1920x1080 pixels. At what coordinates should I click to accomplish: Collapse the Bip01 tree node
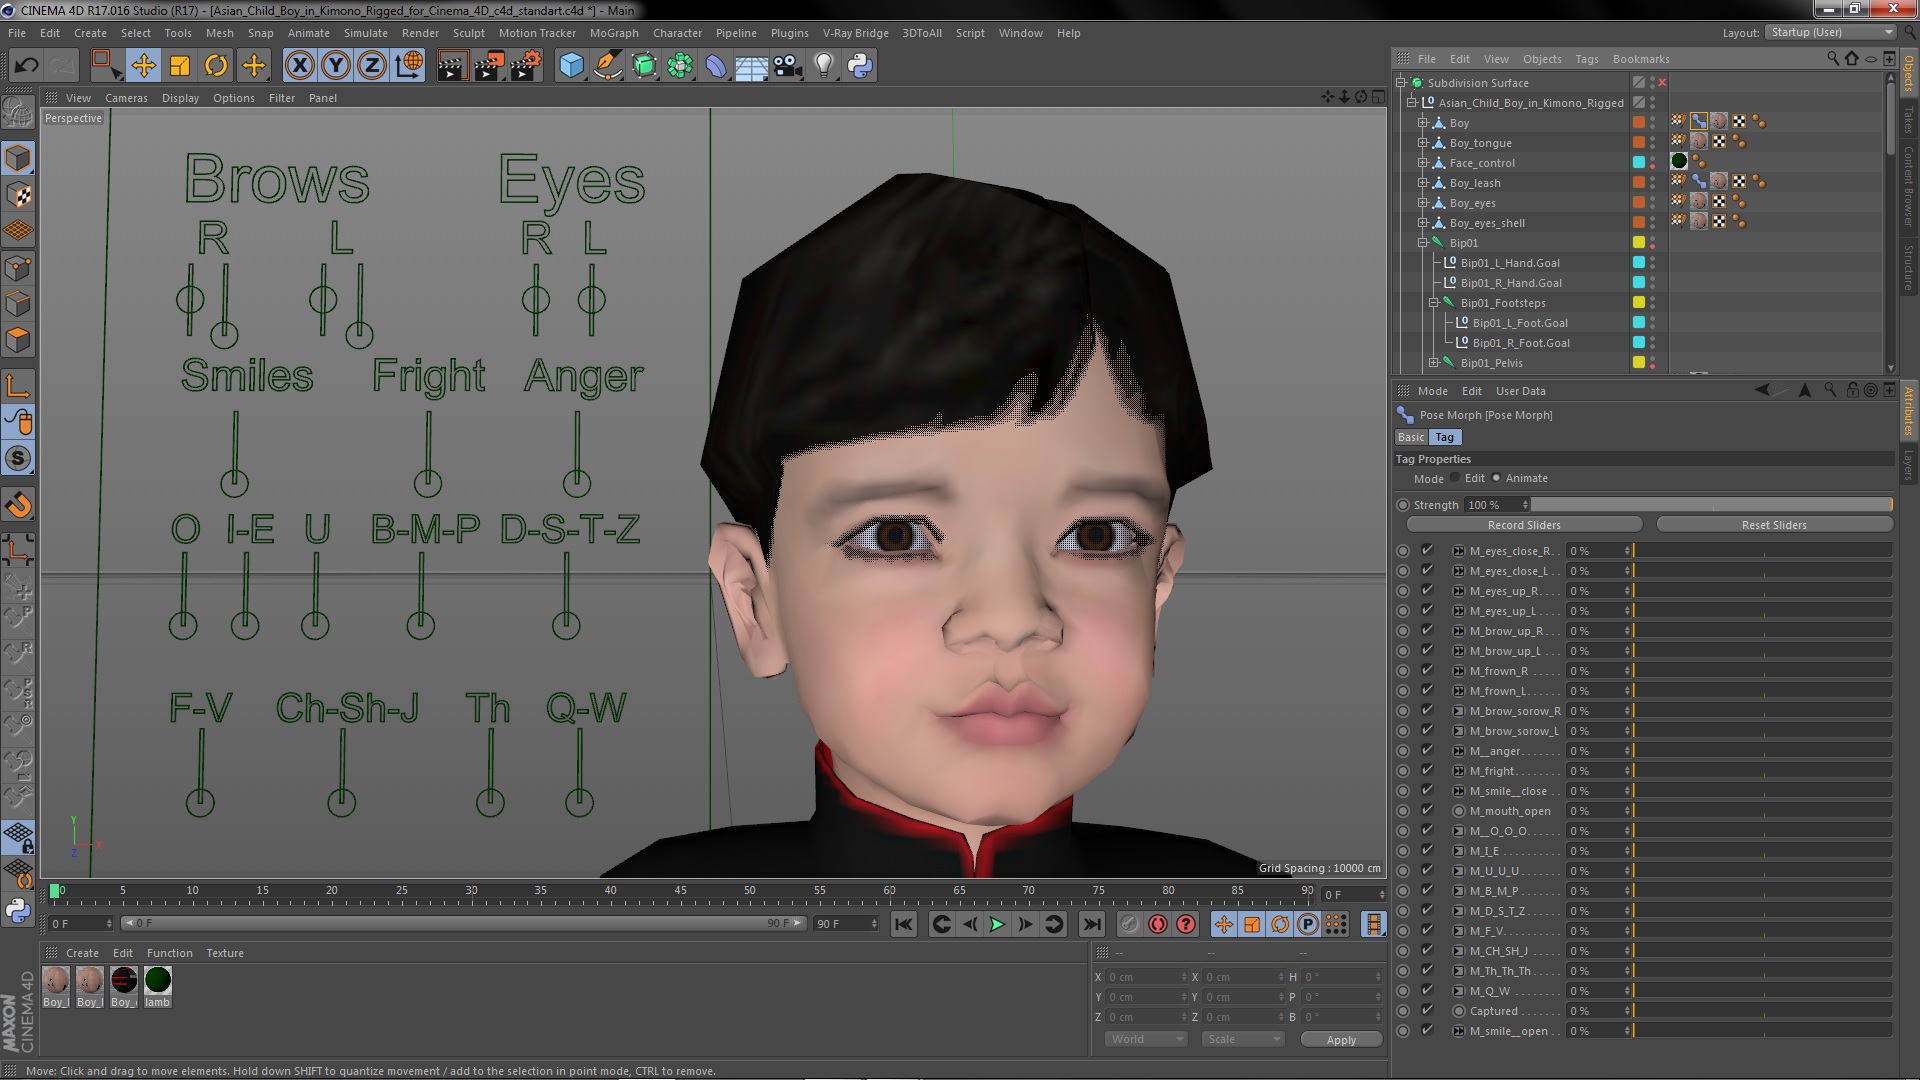1423,243
